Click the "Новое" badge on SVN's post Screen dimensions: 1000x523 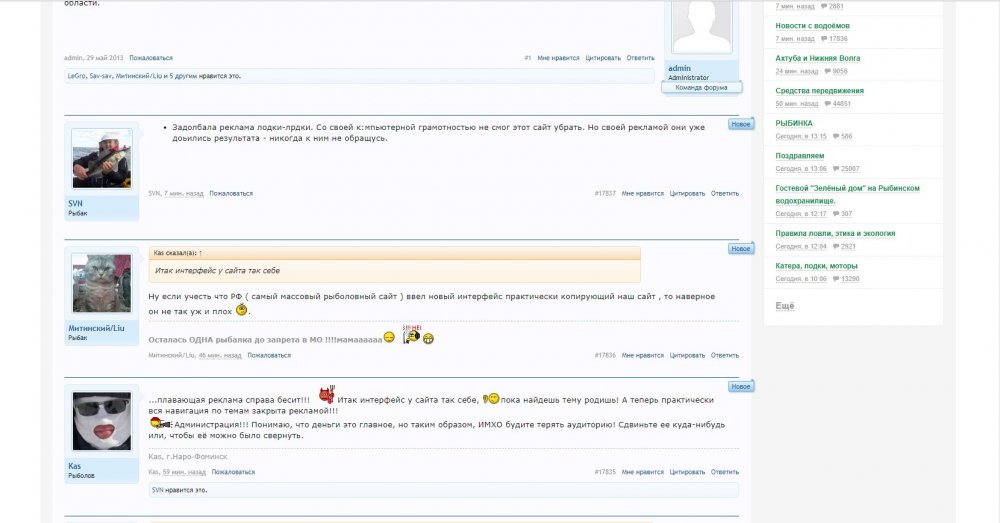click(740, 124)
